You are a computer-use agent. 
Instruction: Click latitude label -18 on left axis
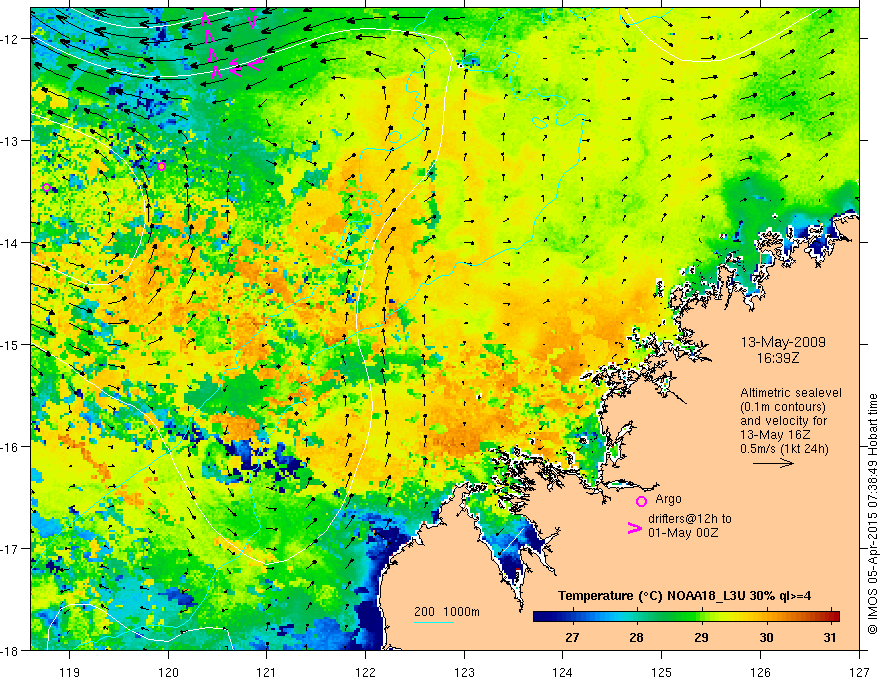coord(11,650)
